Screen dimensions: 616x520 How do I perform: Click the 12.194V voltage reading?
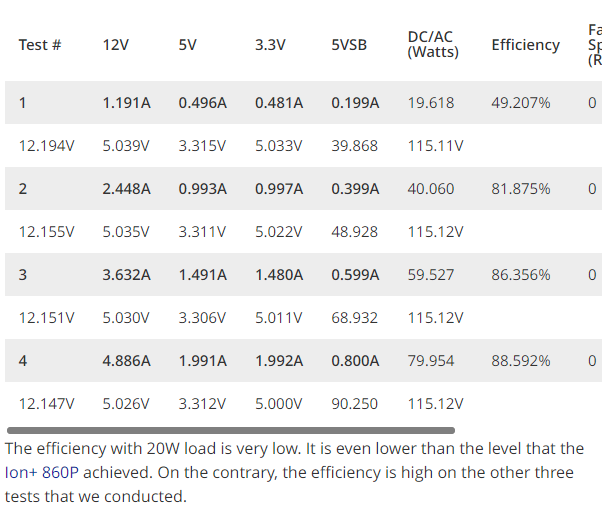[x=46, y=146]
